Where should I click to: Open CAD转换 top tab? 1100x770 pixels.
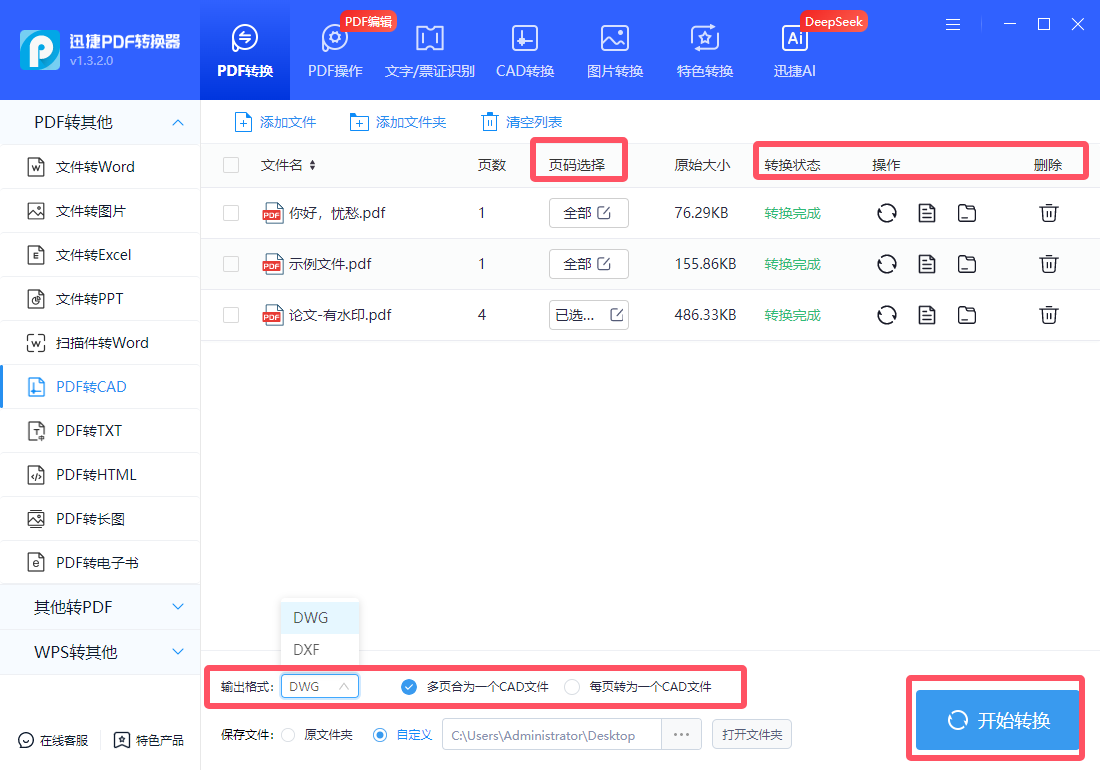525,51
